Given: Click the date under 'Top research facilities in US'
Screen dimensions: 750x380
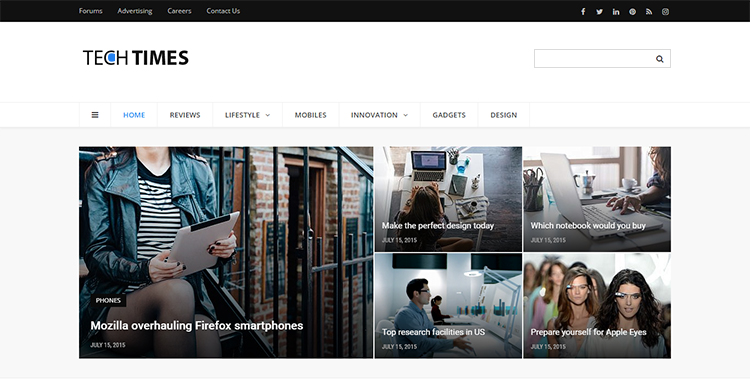Looking at the screenshot, I should tap(399, 347).
